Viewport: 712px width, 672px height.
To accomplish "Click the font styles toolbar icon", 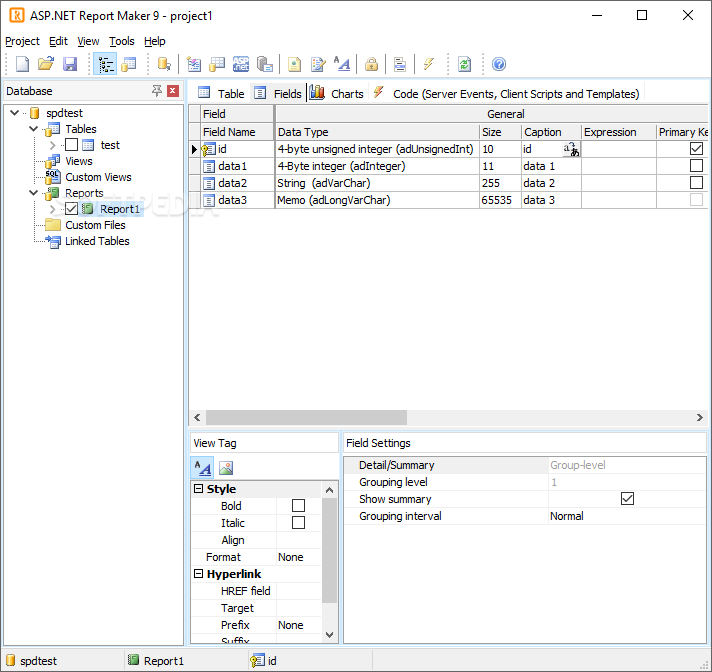I will click(341, 64).
